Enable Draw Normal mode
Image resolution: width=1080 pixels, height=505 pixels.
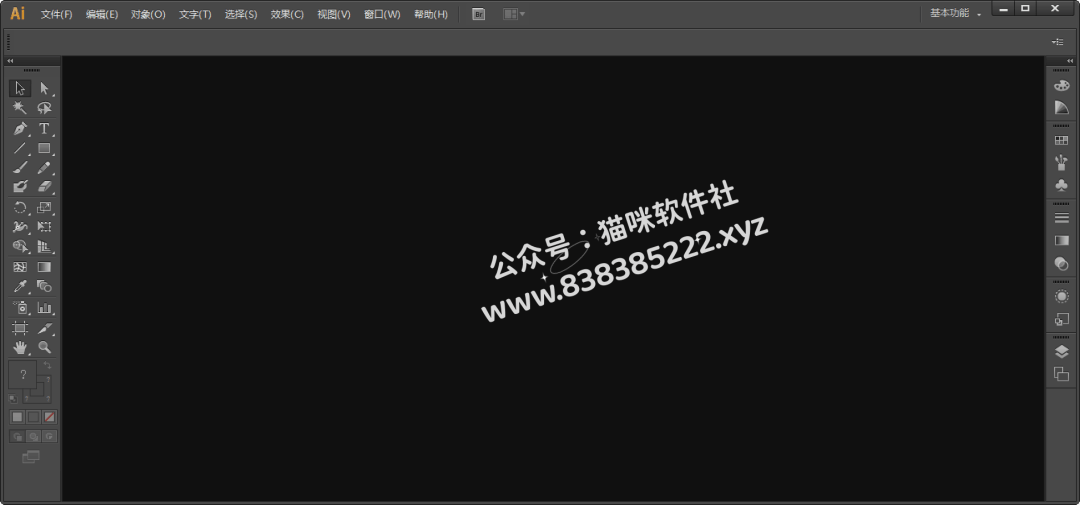coord(17,436)
